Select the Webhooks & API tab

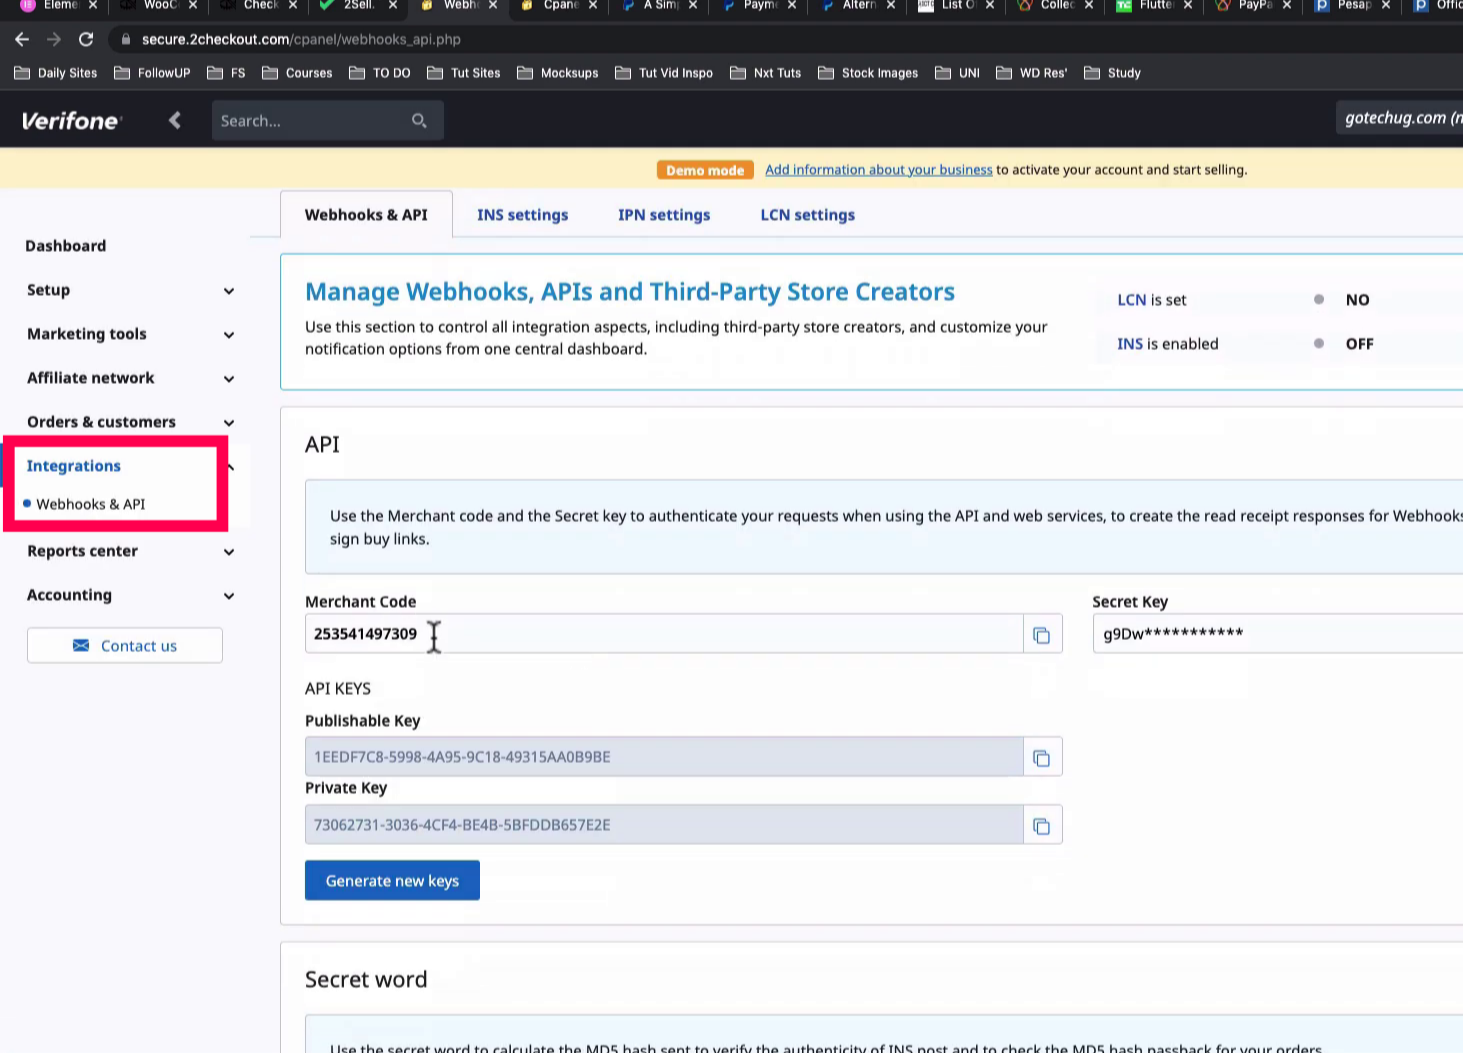pyautogui.click(x=366, y=215)
